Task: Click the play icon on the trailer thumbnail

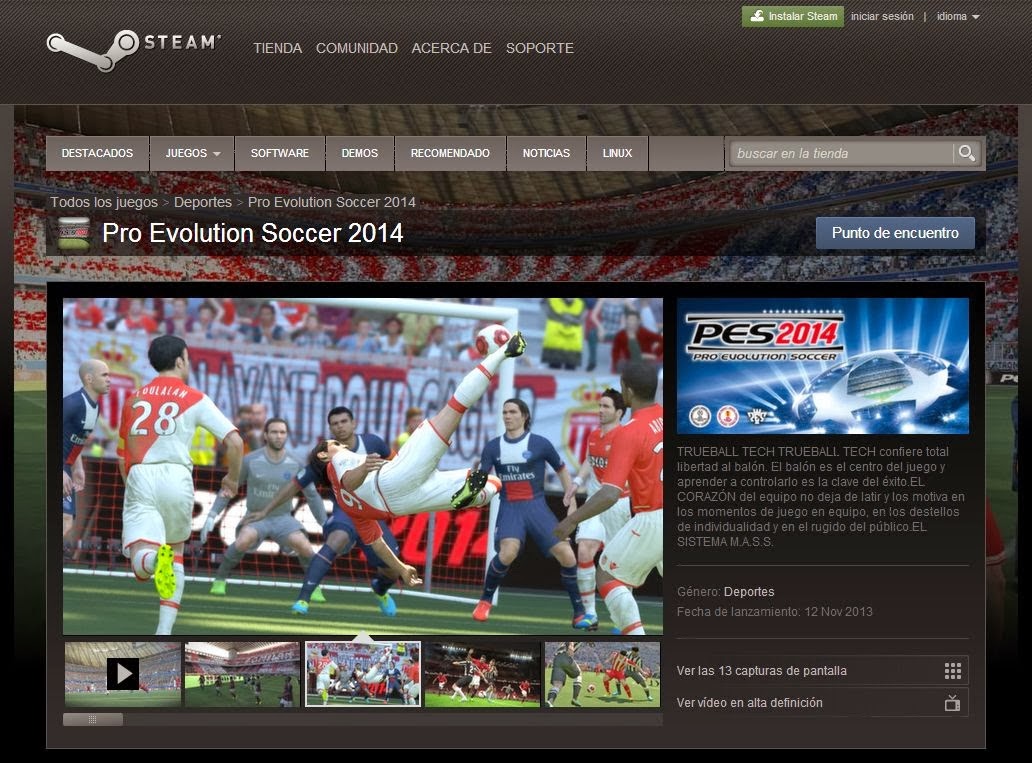Action: pyautogui.click(x=122, y=673)
